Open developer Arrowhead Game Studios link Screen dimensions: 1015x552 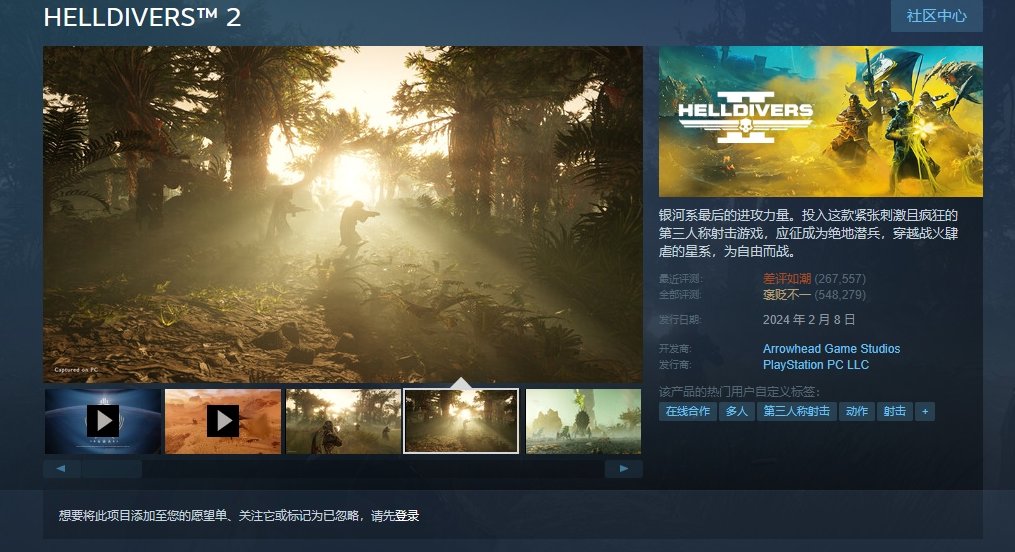click(x=831, y=348)
